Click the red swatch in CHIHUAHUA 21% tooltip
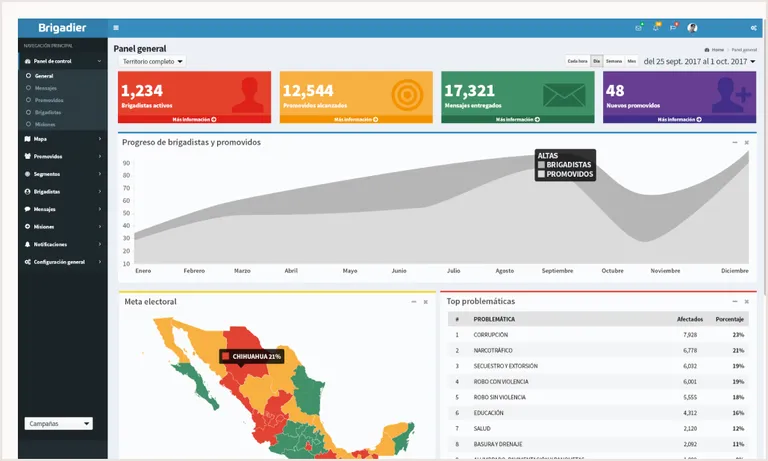Screen dimensions: 768x461 click(x=226, y=356)
